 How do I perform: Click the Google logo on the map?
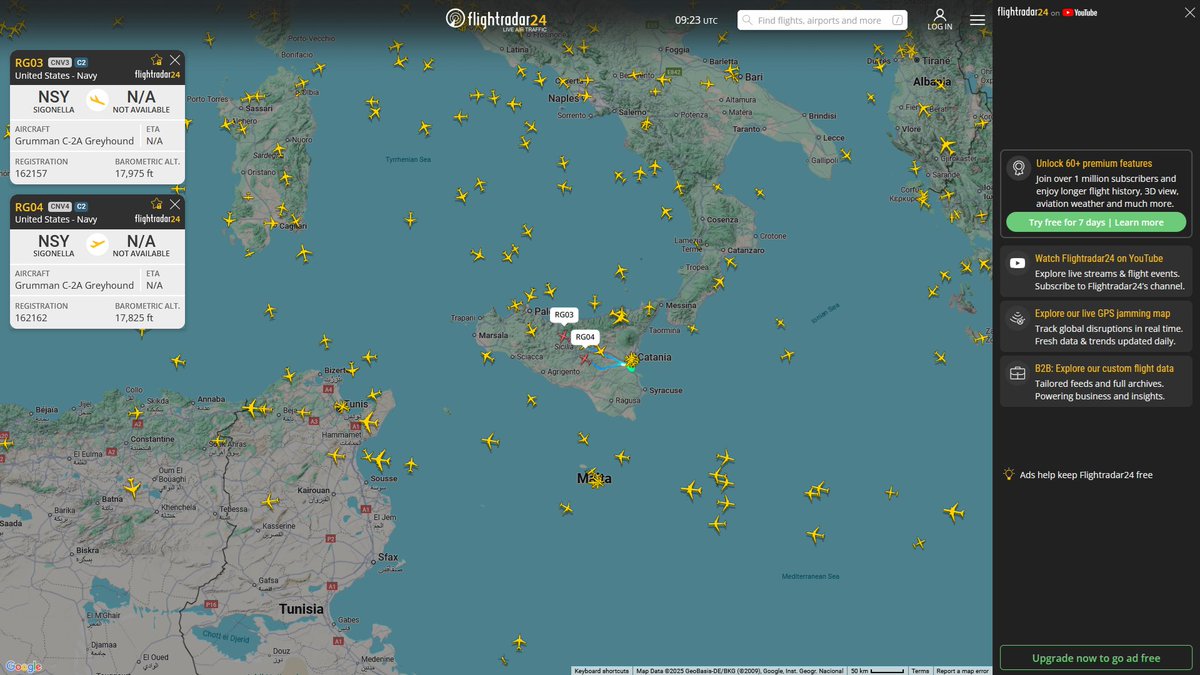coord(23,666)
